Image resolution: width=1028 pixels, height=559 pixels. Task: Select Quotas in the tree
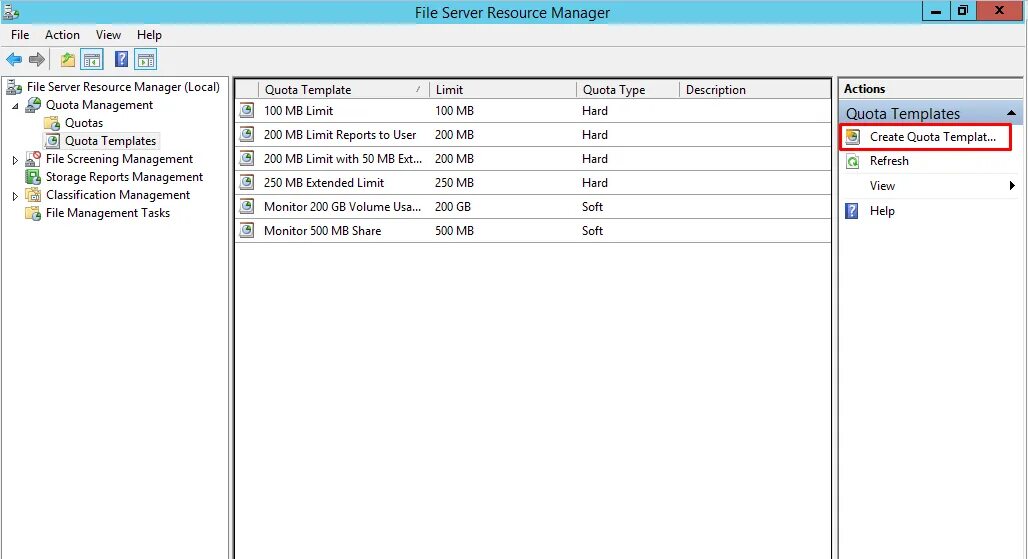click(84, 123)
